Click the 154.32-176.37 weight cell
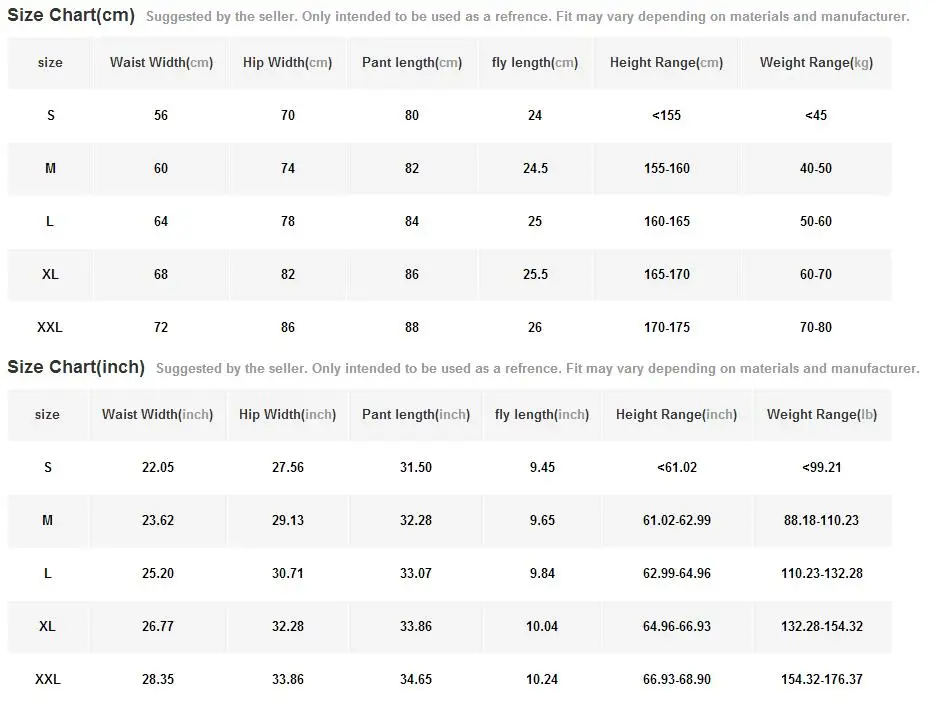The image size is (934, 707). click(x=821, y=679)
